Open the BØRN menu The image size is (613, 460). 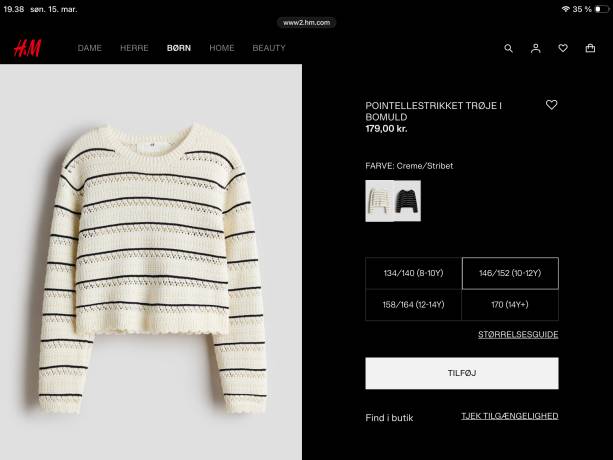179,48
